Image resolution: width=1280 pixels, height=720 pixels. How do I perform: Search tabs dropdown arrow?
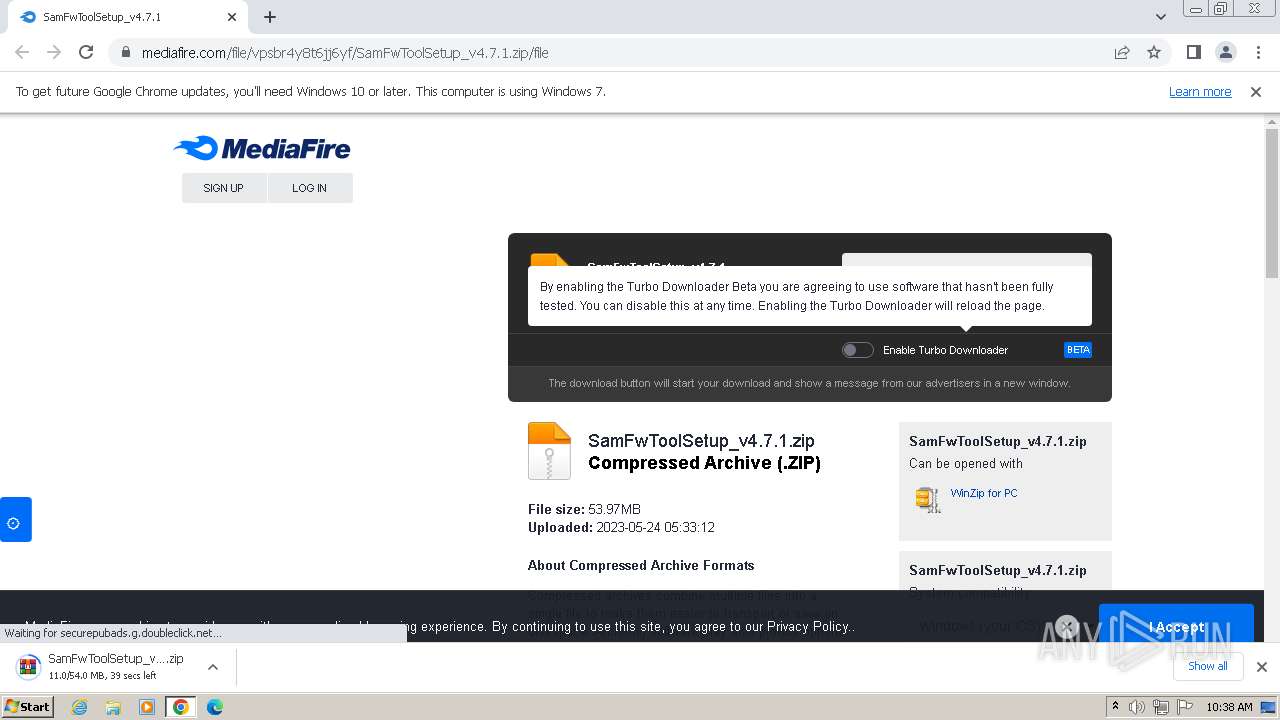click(x=1161, y=17)
